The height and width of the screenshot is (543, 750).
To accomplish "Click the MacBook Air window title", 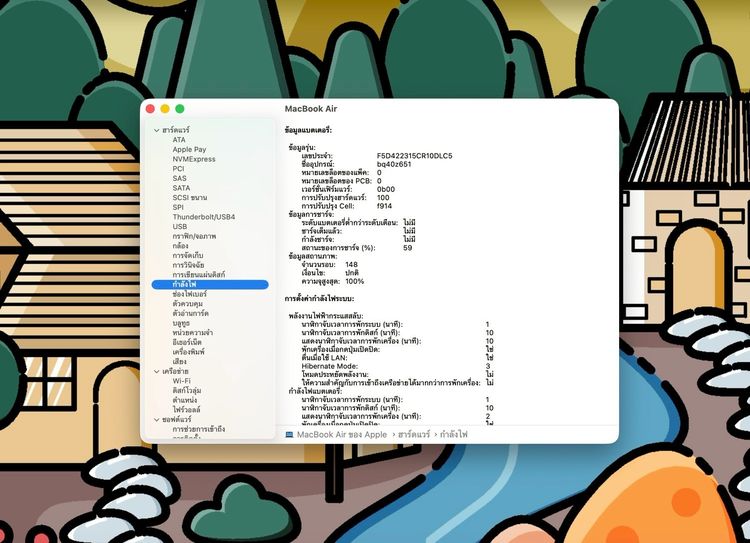I will pyautogui.click(x=311, y=109).
